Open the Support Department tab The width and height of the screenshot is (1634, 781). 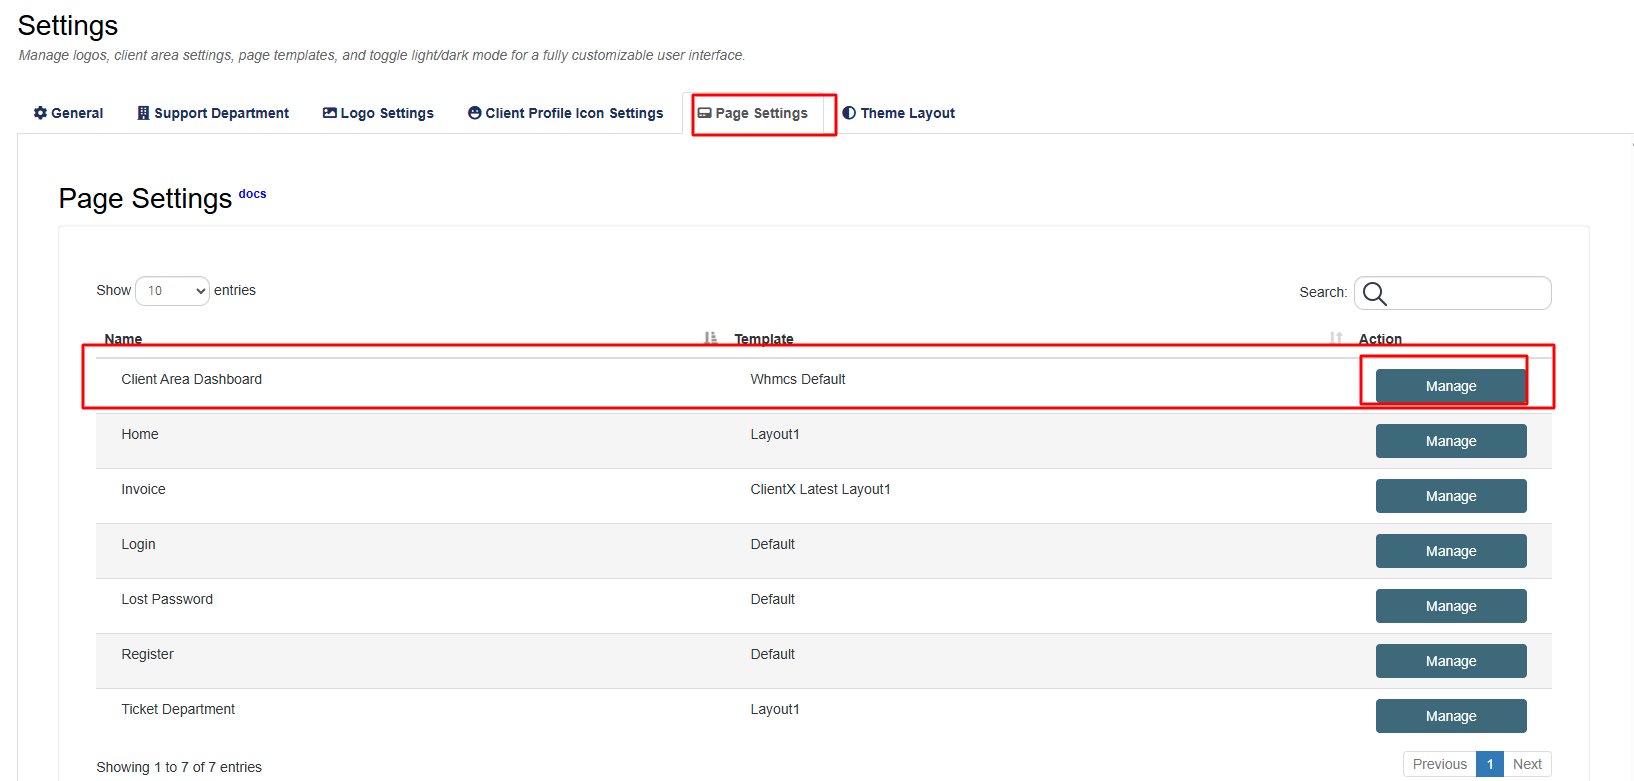tap(221, 113)
